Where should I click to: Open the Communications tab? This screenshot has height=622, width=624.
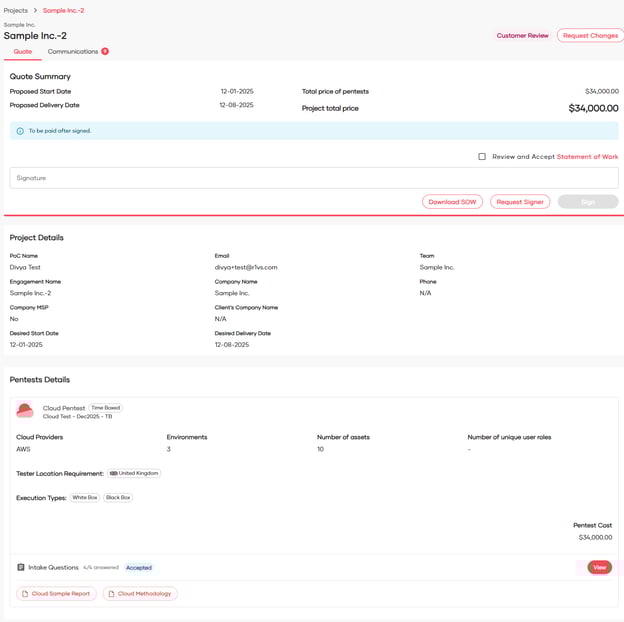click(x=73, y=52)
